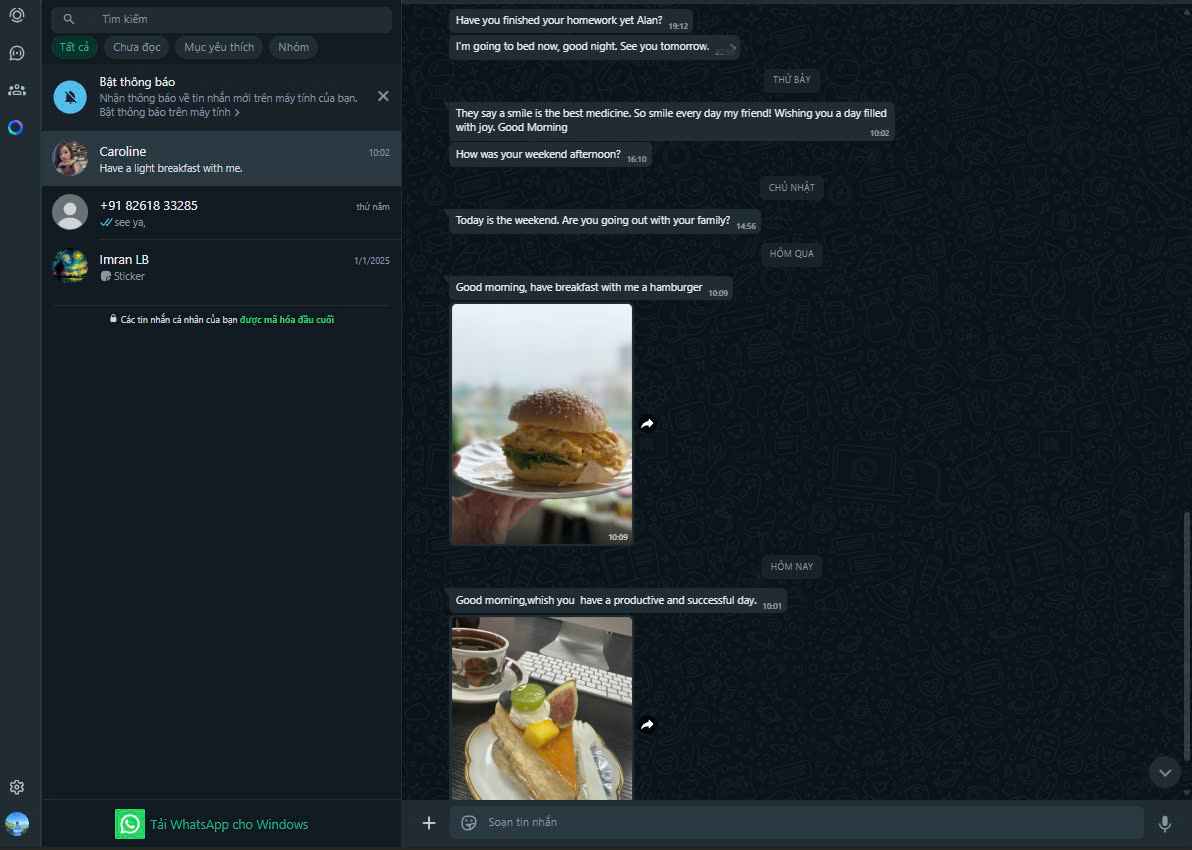Dismiss the 'Bật thông báo' banner
The image size is (1192, 850).
click(383, 96)
